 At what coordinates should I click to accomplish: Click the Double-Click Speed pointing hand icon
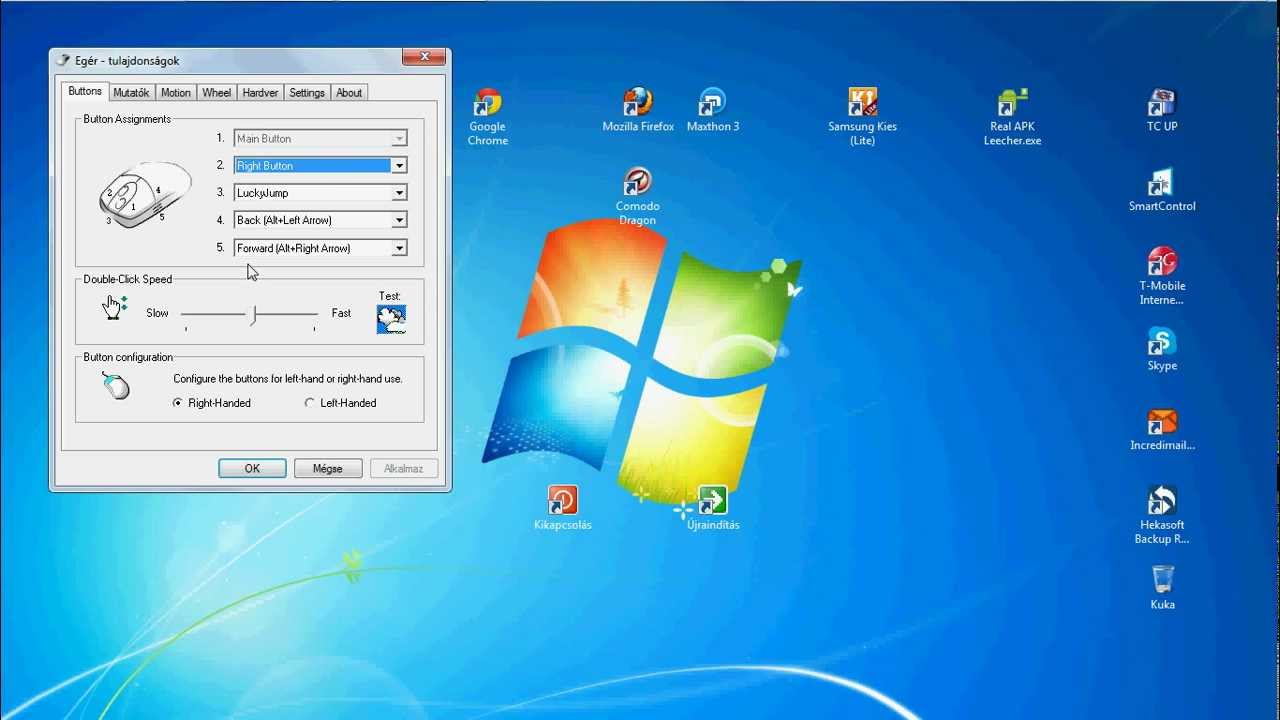click(x=115, y=307)
